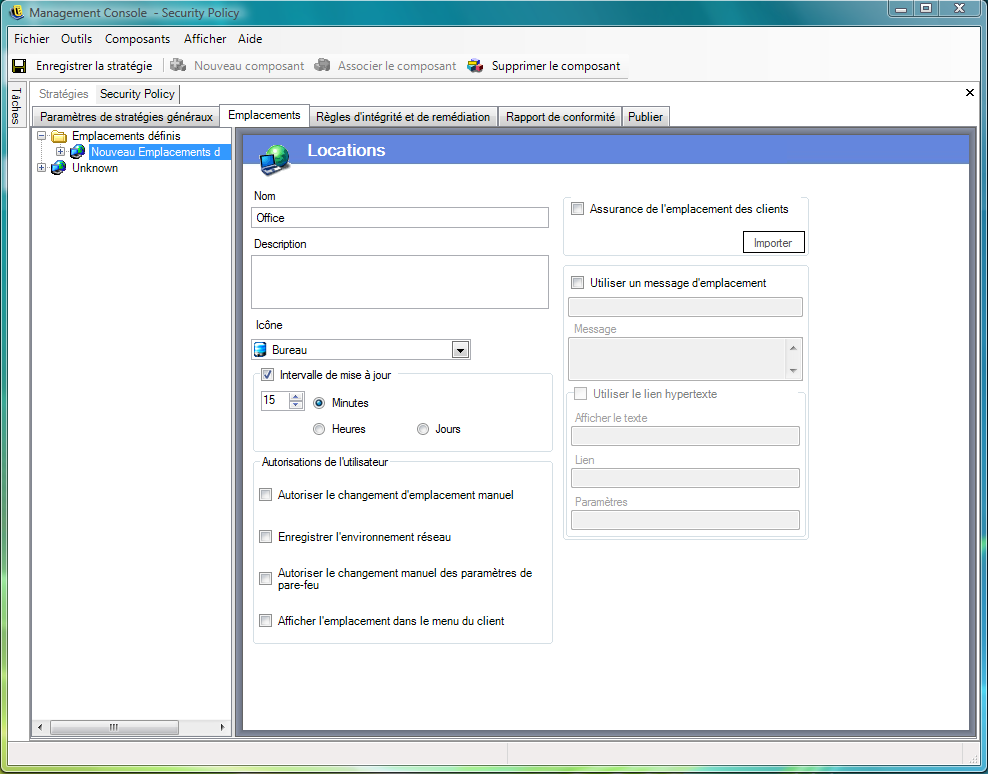Image resolution: width=988 pixels, height=774 pixels.
Task: Switch to the Stratégies tab
Action: pos(64,94)
